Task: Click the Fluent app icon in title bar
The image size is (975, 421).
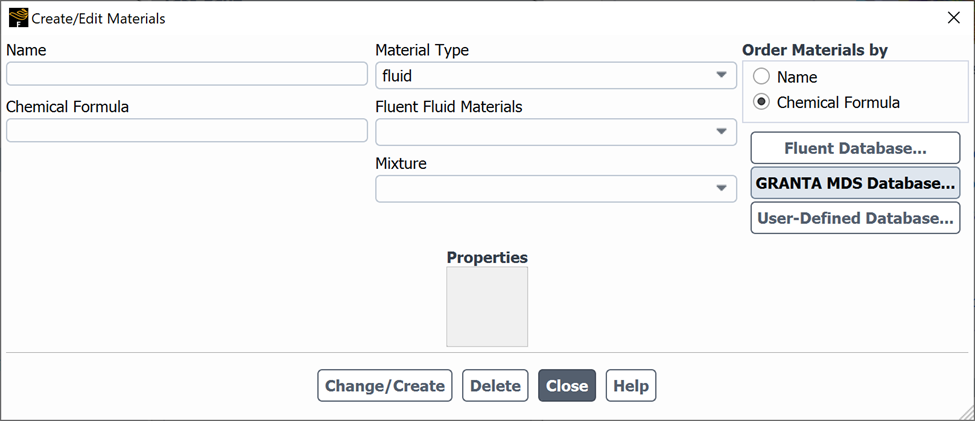Action: [x=18, y=18]
